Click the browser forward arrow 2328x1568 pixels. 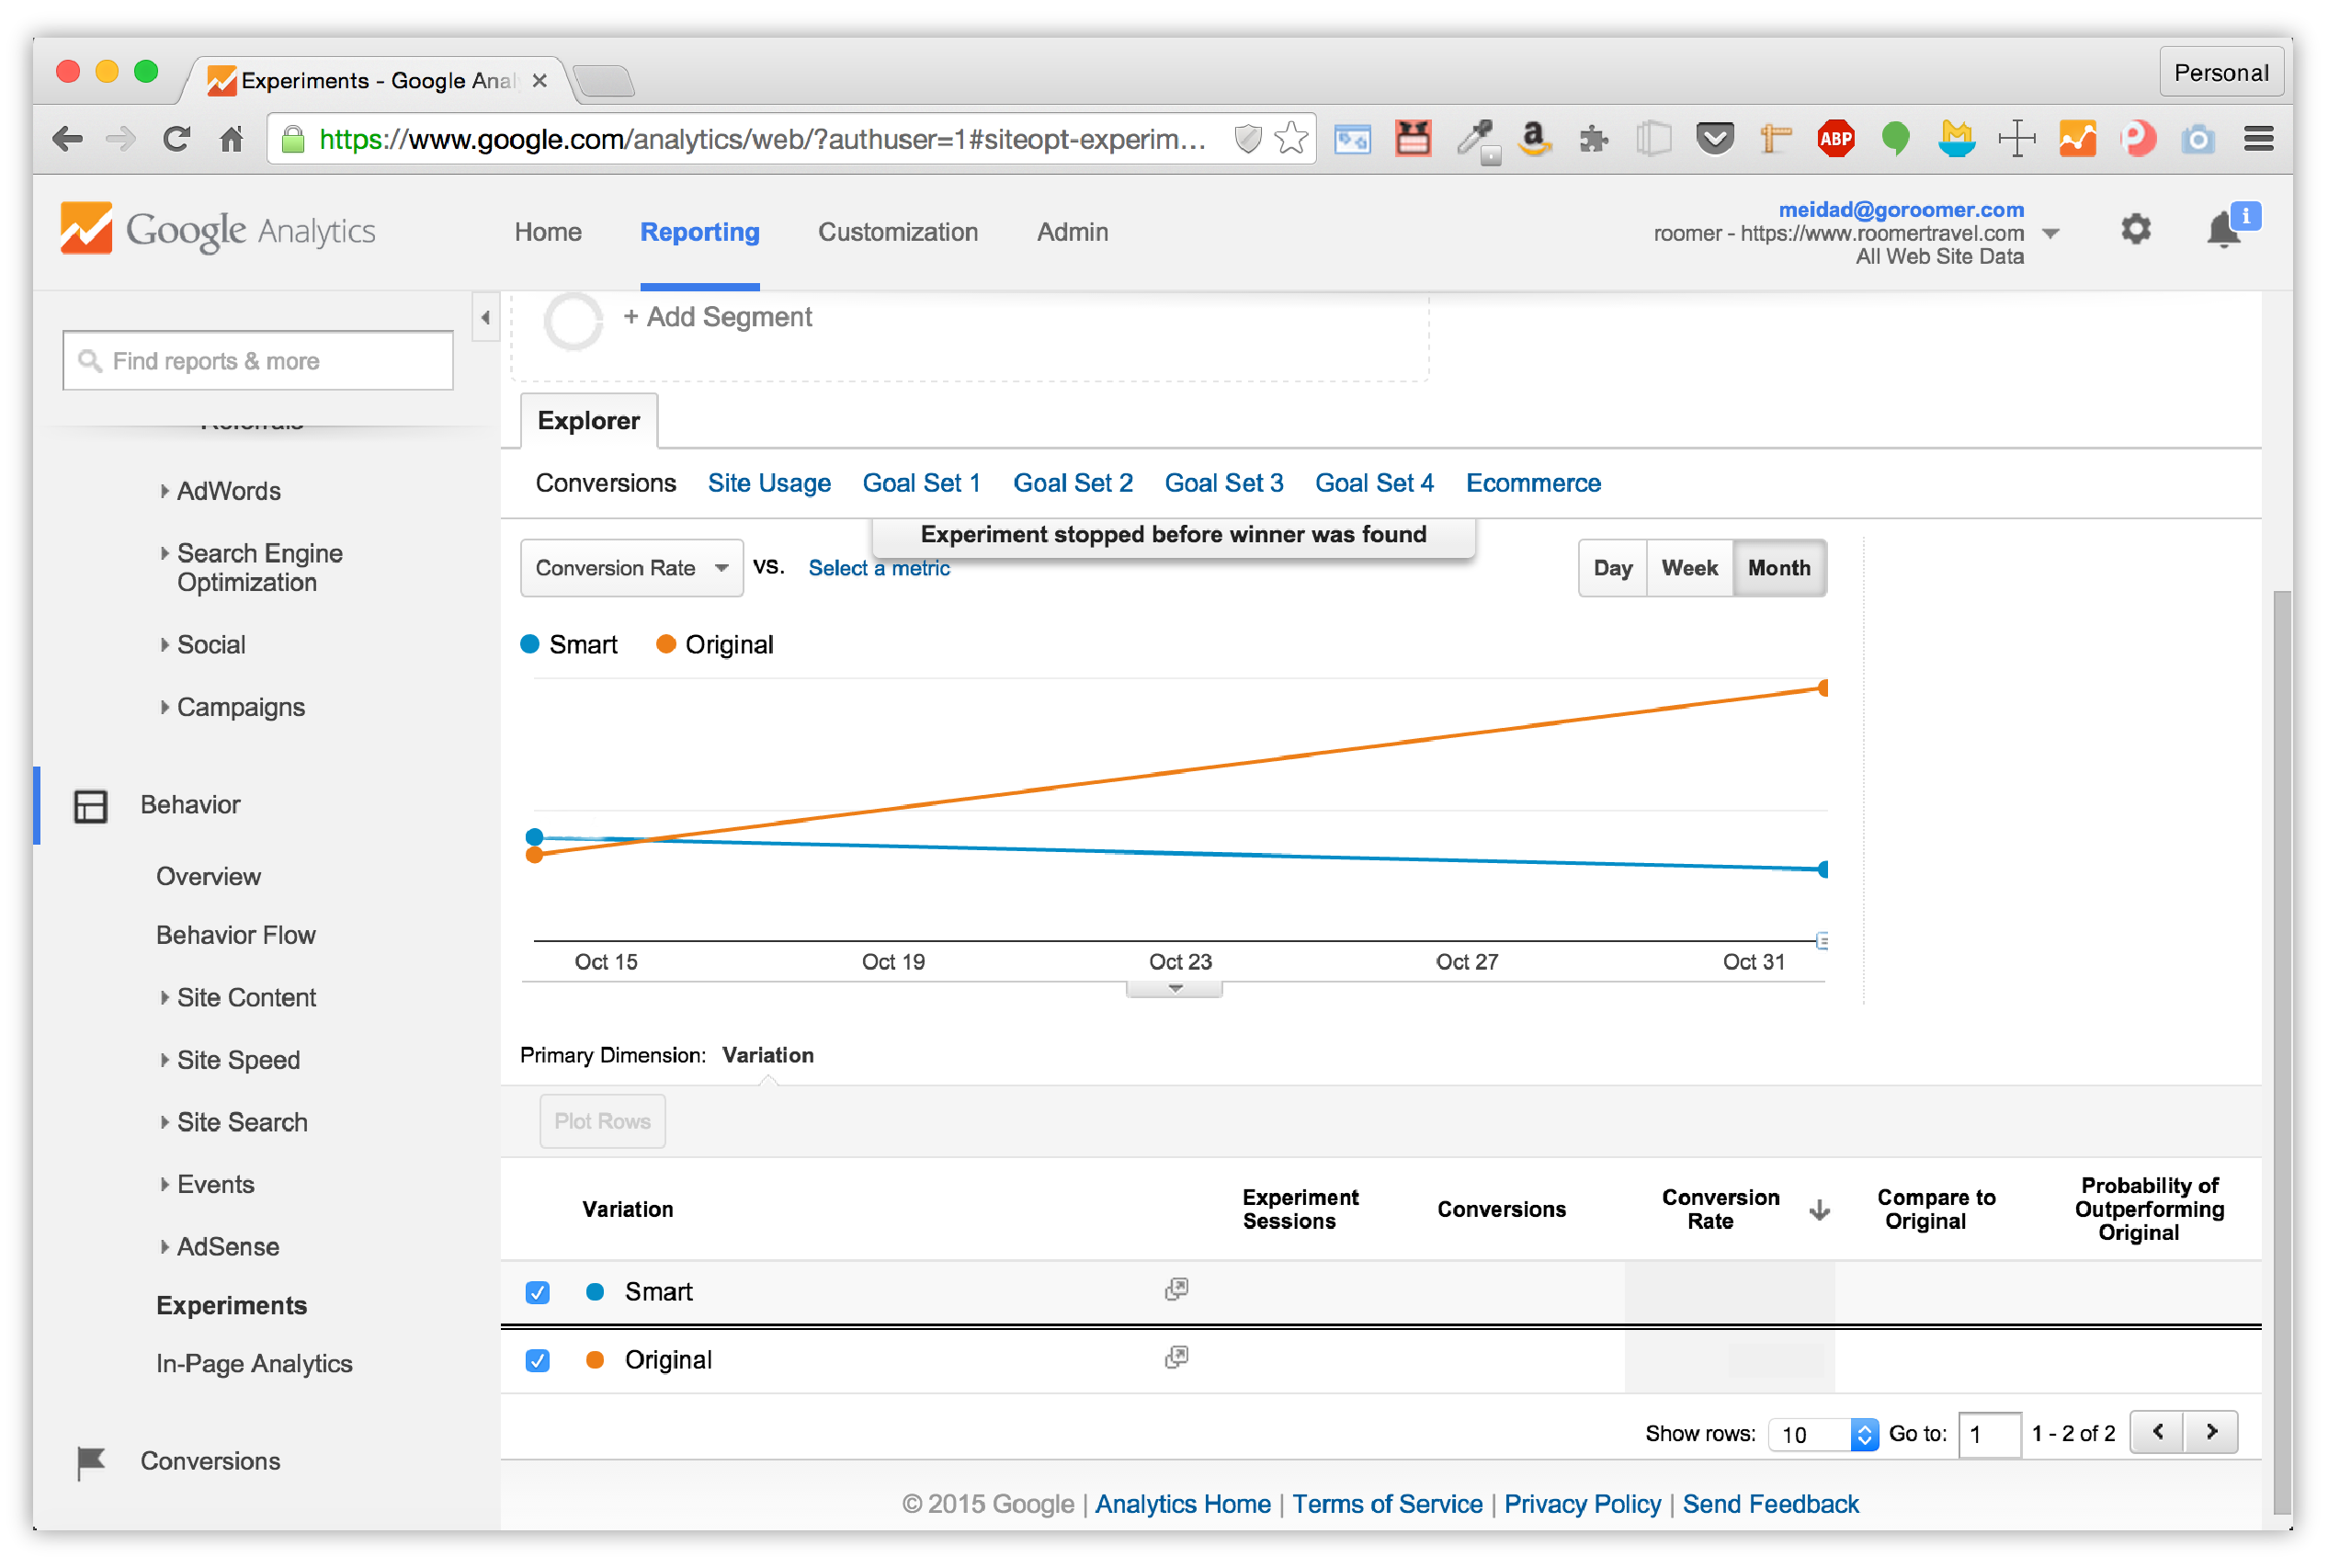coord(120,138)
